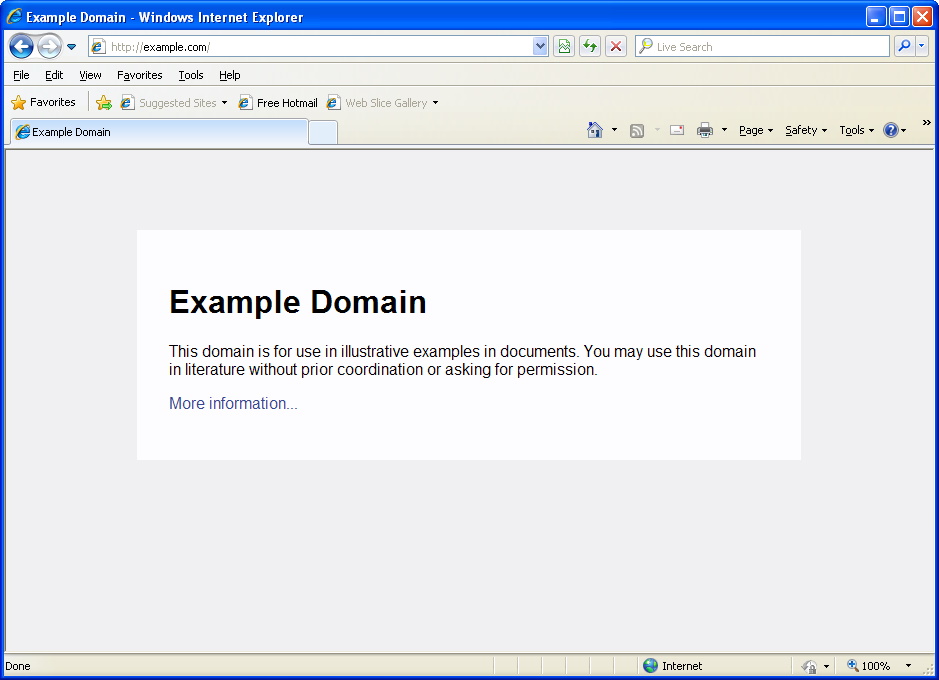Run search with magnifying glass button
The image size is (939, 680).
tap(904, 46)
